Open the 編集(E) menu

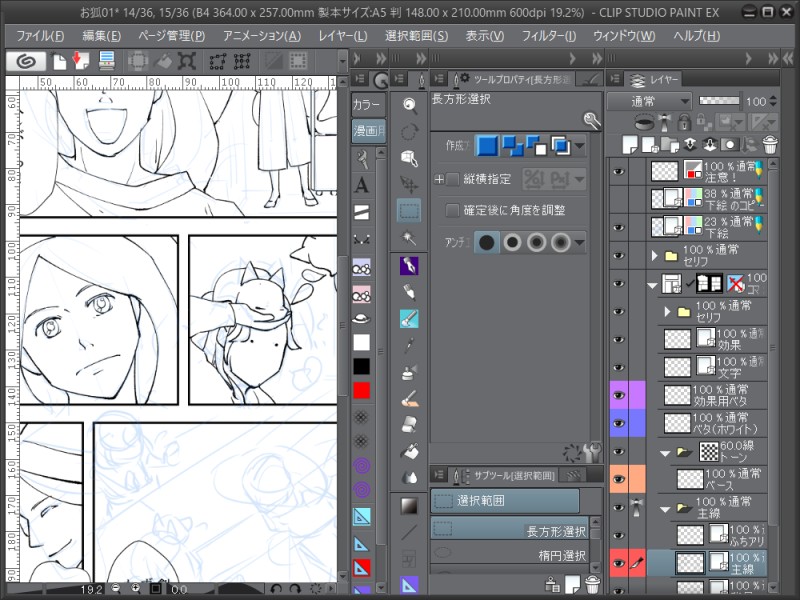(x=102, y=36)
